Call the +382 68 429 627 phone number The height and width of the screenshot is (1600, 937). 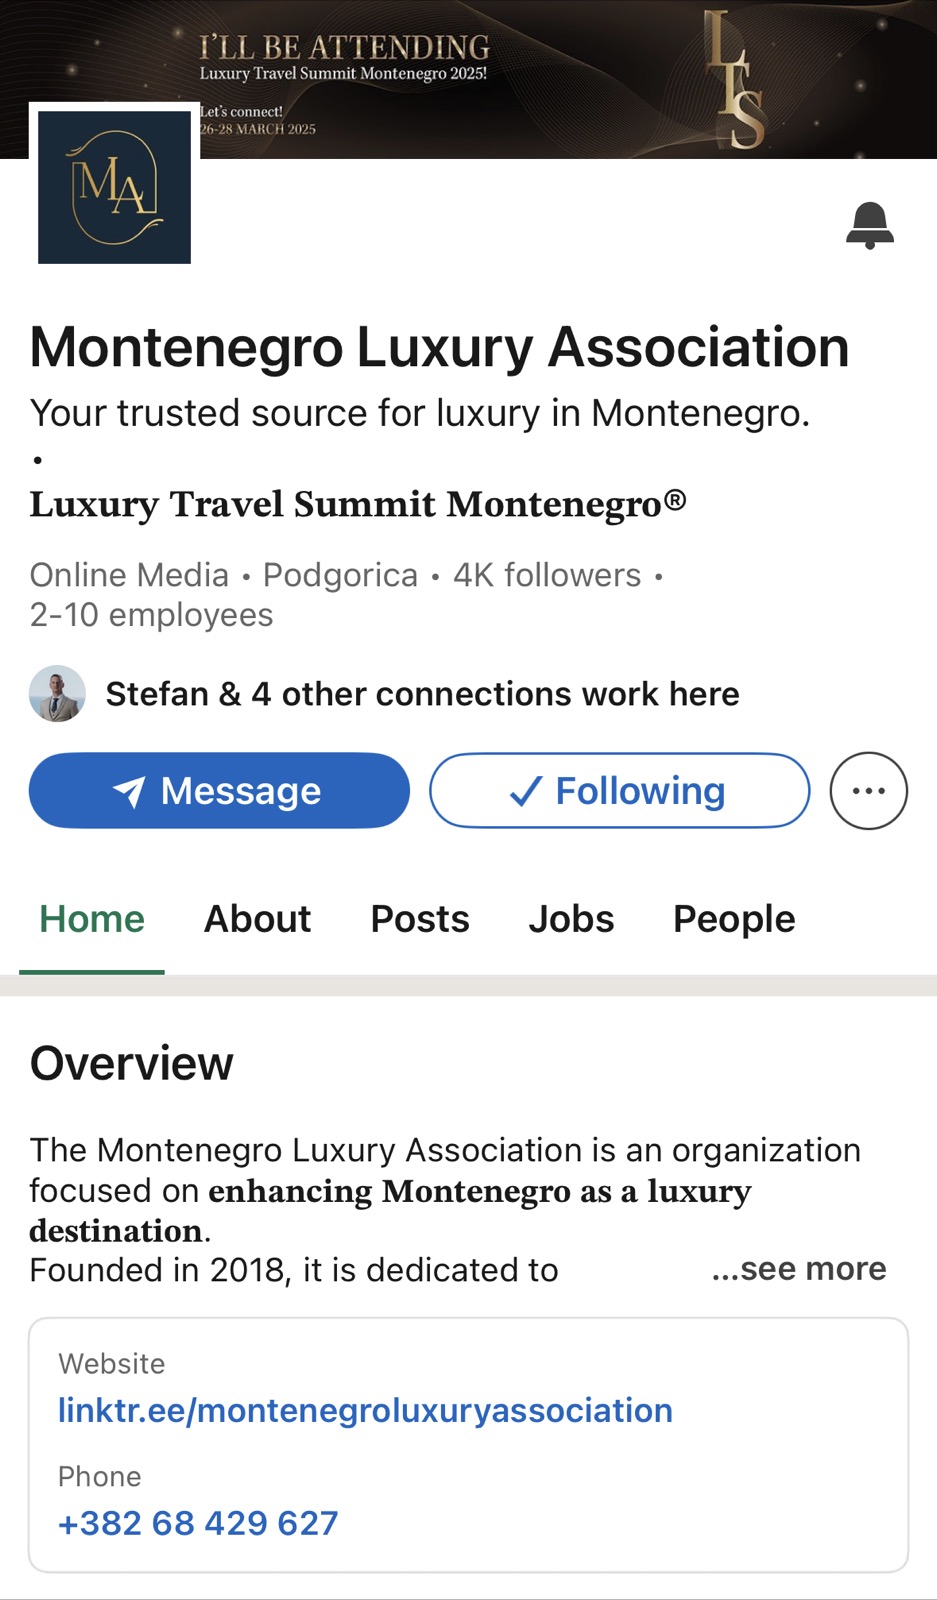[198, 1523]
